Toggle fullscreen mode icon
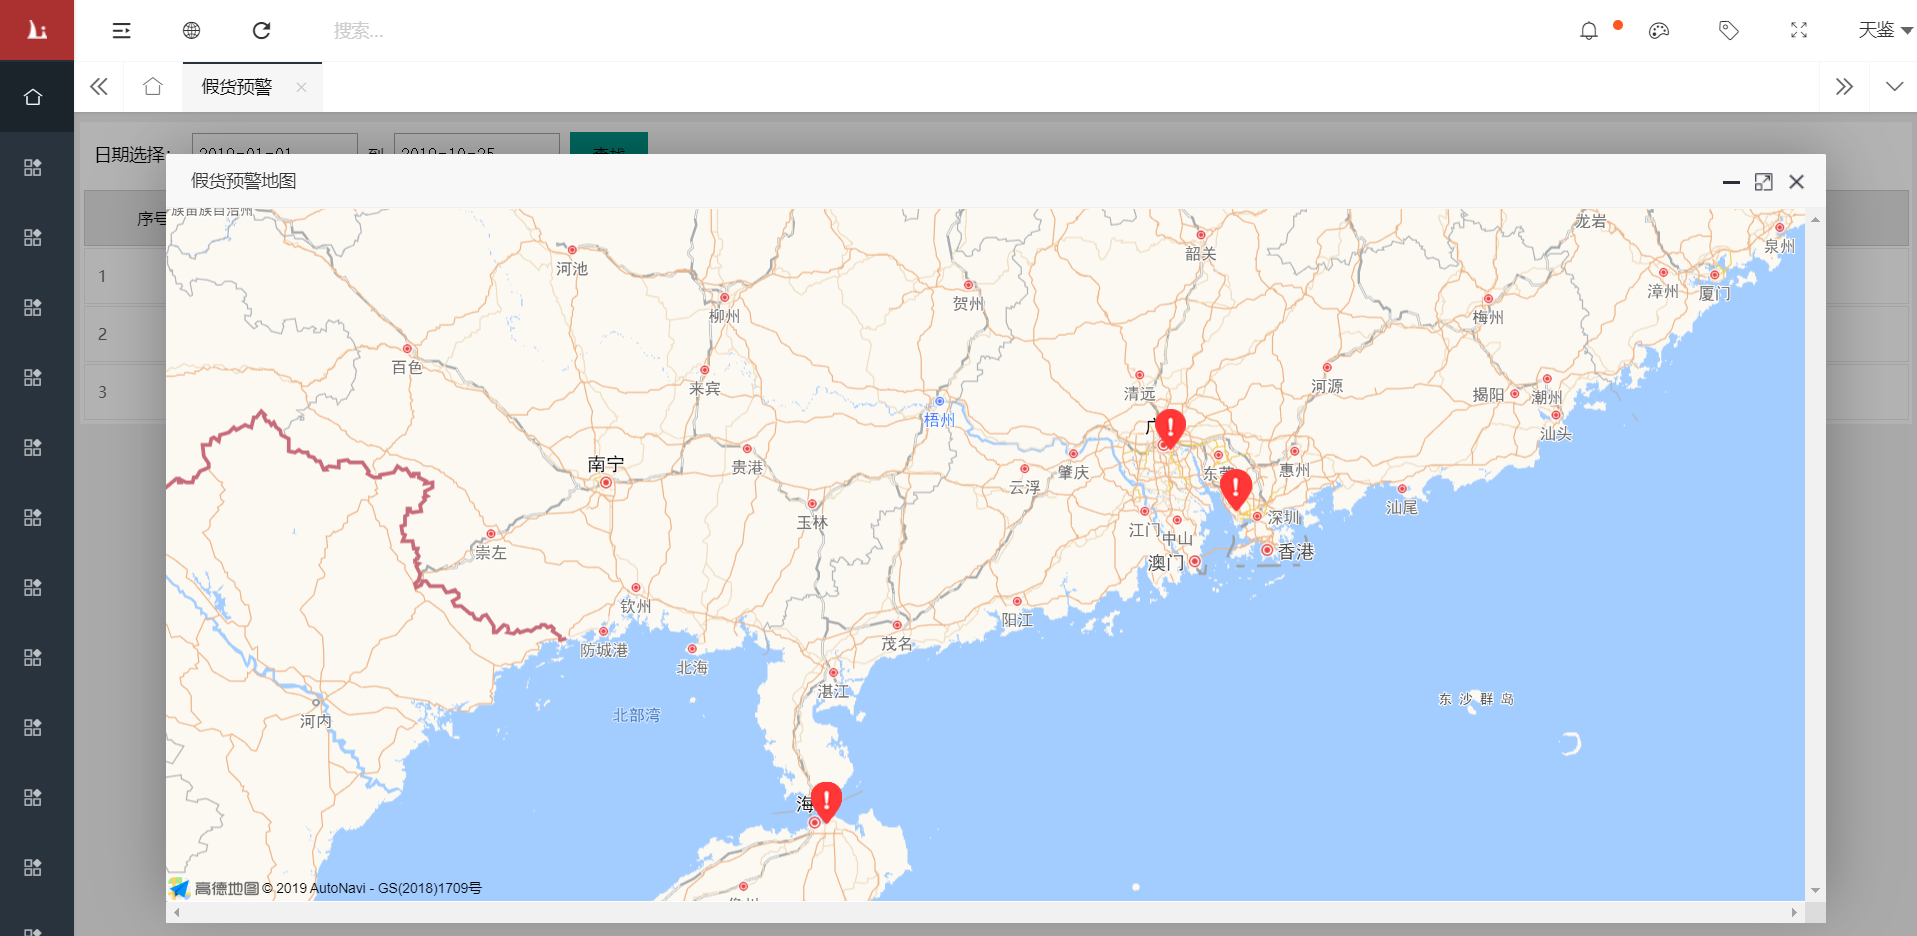1917x936 pixels. point(1798,31)
